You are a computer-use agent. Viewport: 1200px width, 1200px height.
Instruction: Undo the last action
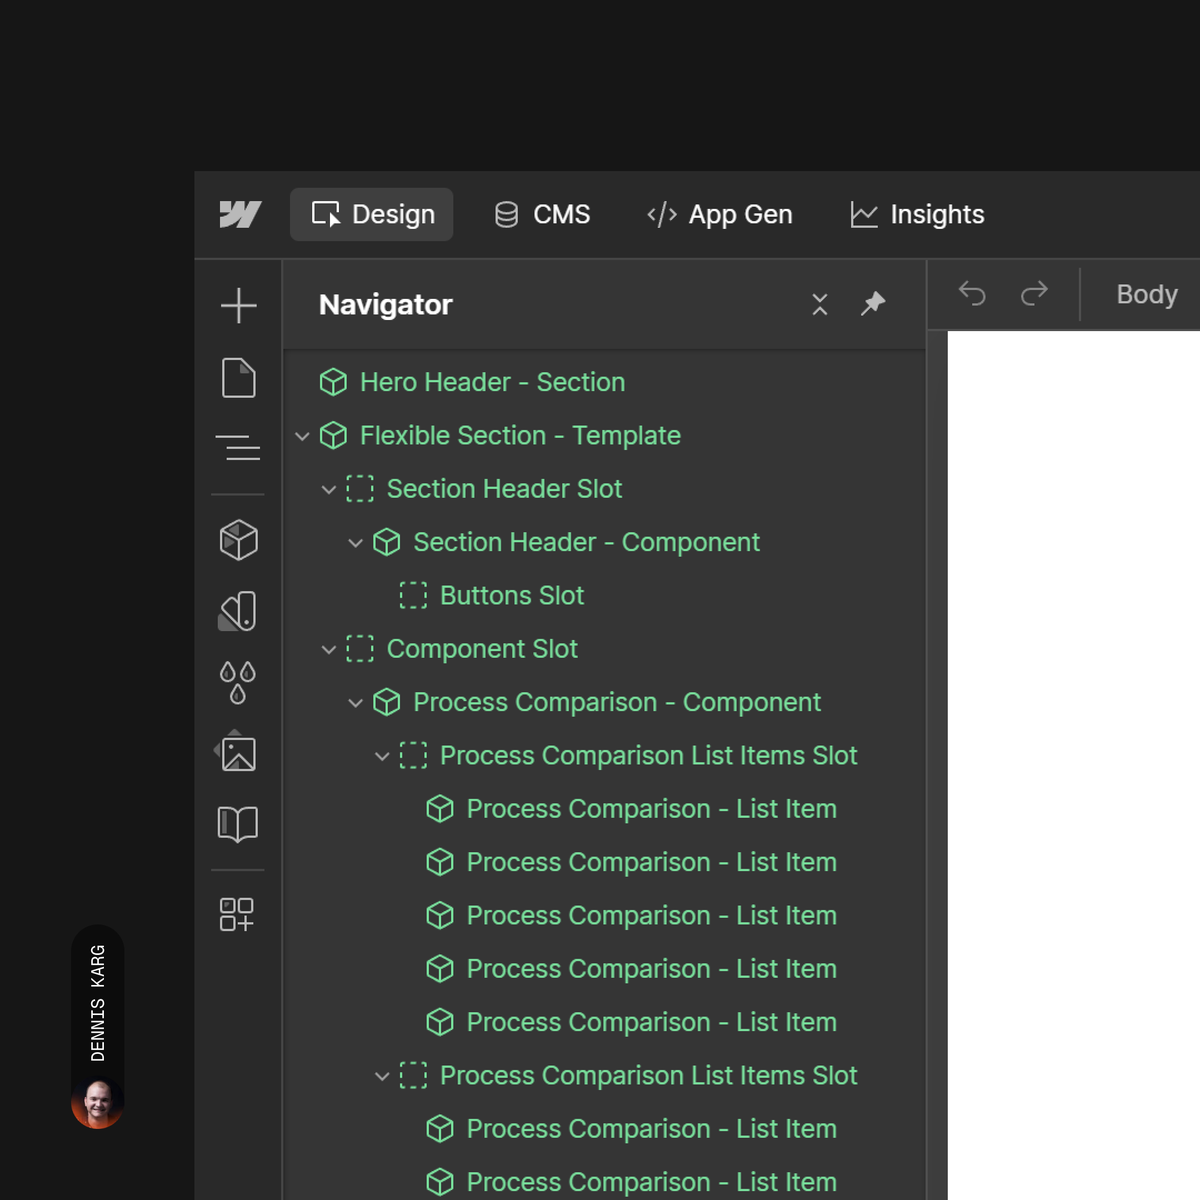click(972, 293)
